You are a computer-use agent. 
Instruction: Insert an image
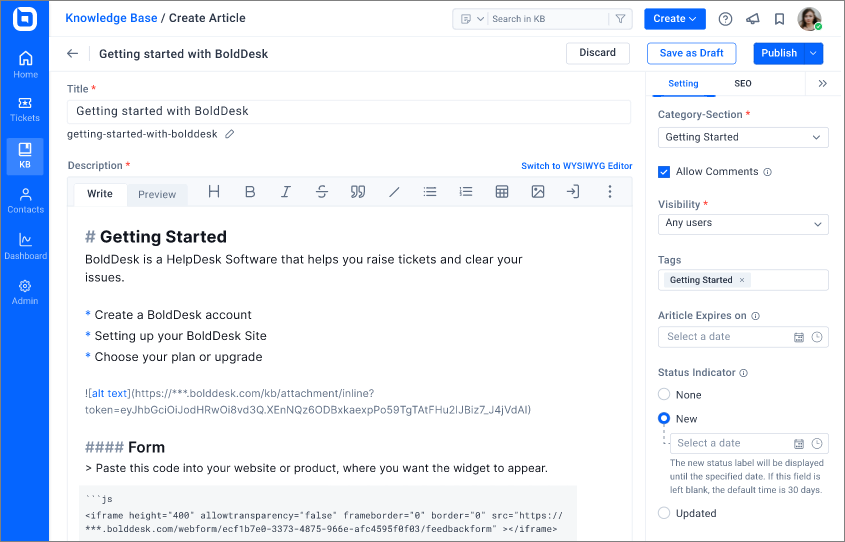pos(538,192)
